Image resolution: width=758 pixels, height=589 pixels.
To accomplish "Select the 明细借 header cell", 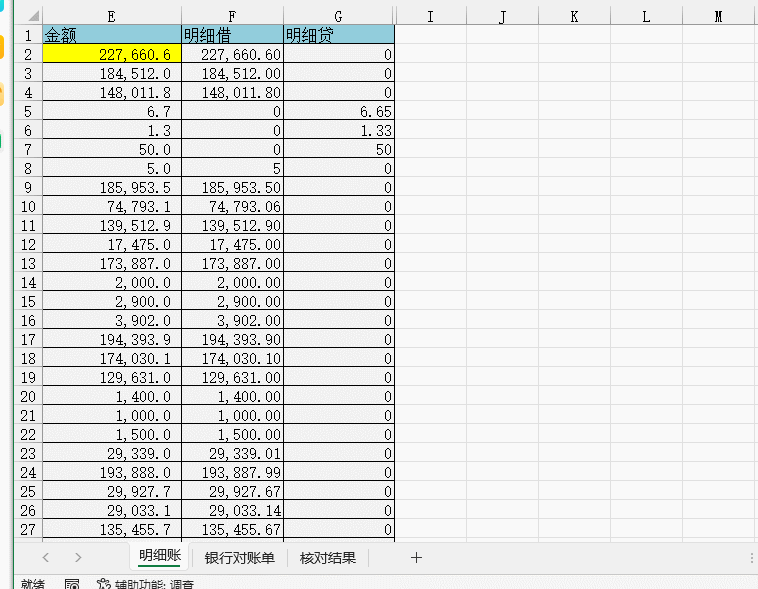I will [232, 35].
